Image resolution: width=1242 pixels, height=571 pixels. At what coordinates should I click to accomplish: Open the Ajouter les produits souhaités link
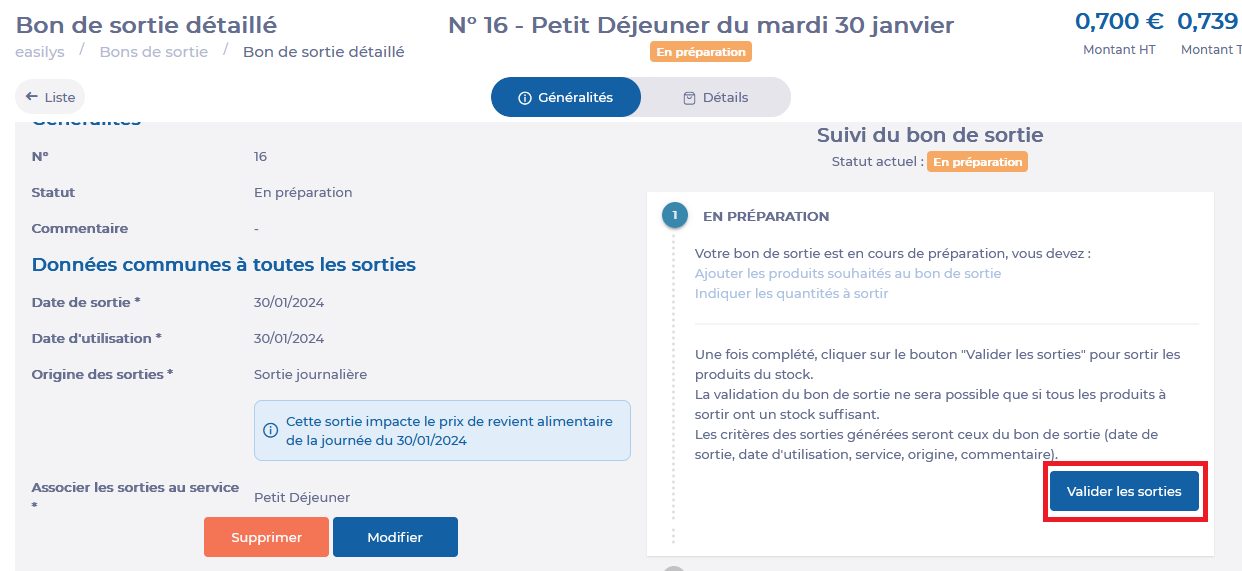848,273
